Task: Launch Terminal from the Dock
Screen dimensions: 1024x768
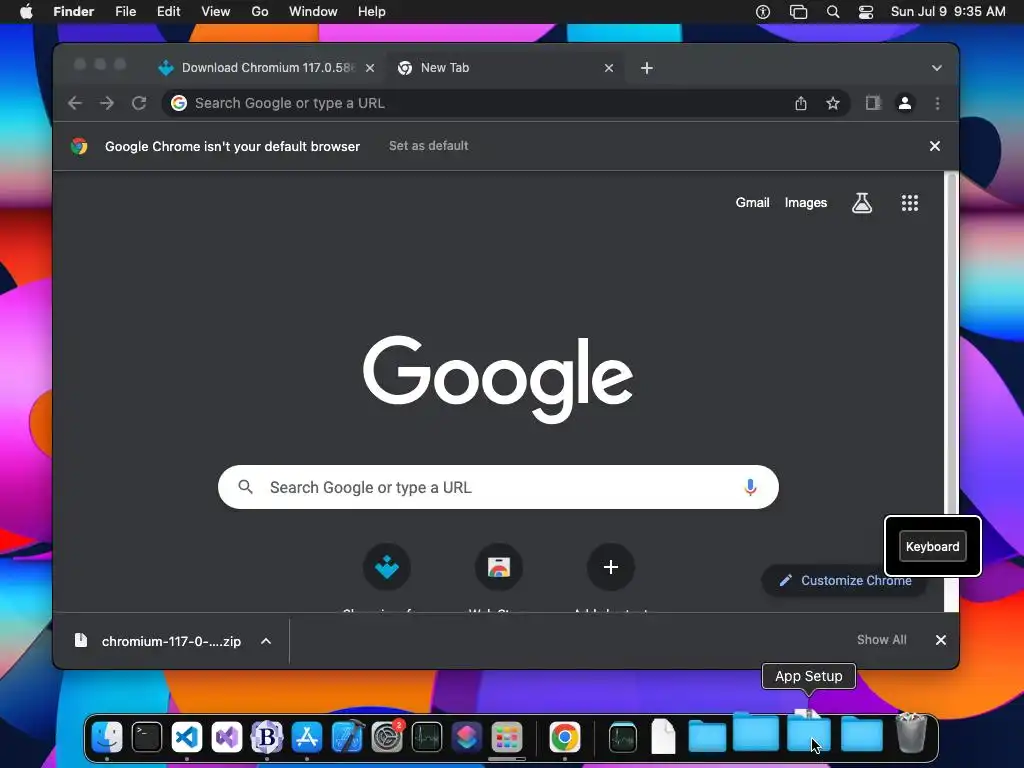Action: pyautogui.click(x=147, y=737)
